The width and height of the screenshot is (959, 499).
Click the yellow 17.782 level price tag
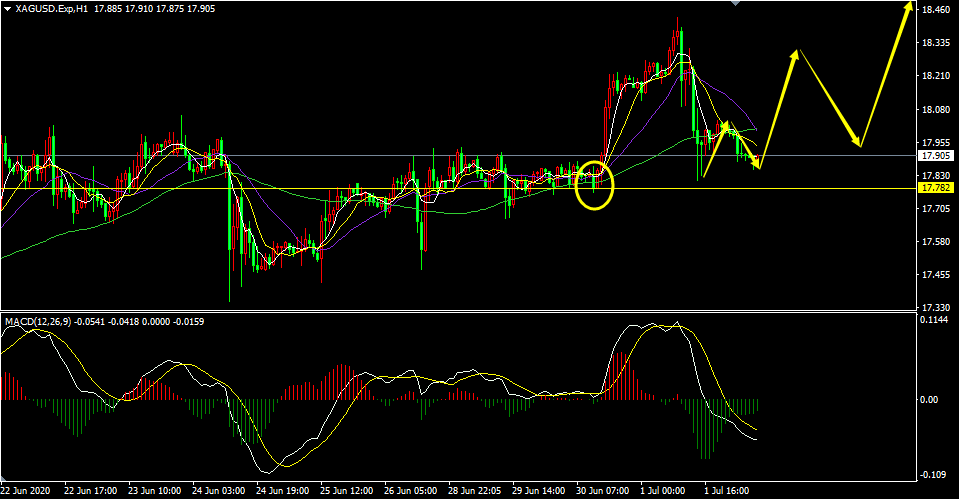[x=936, y=188]
